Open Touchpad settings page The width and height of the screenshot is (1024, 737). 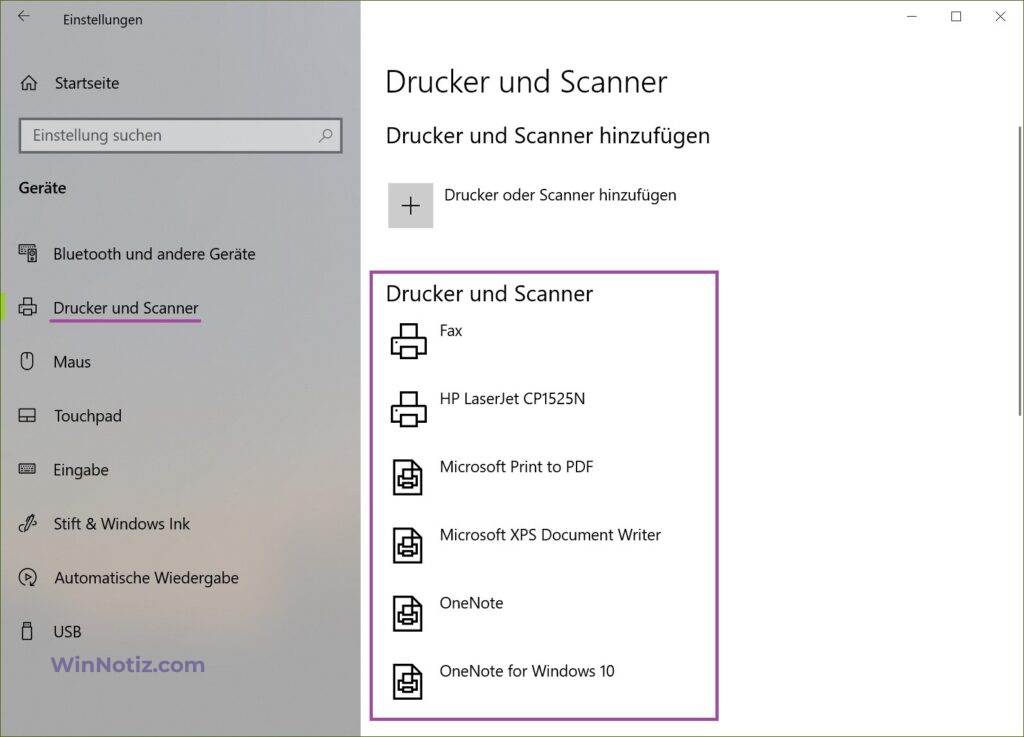coord(88,416)
